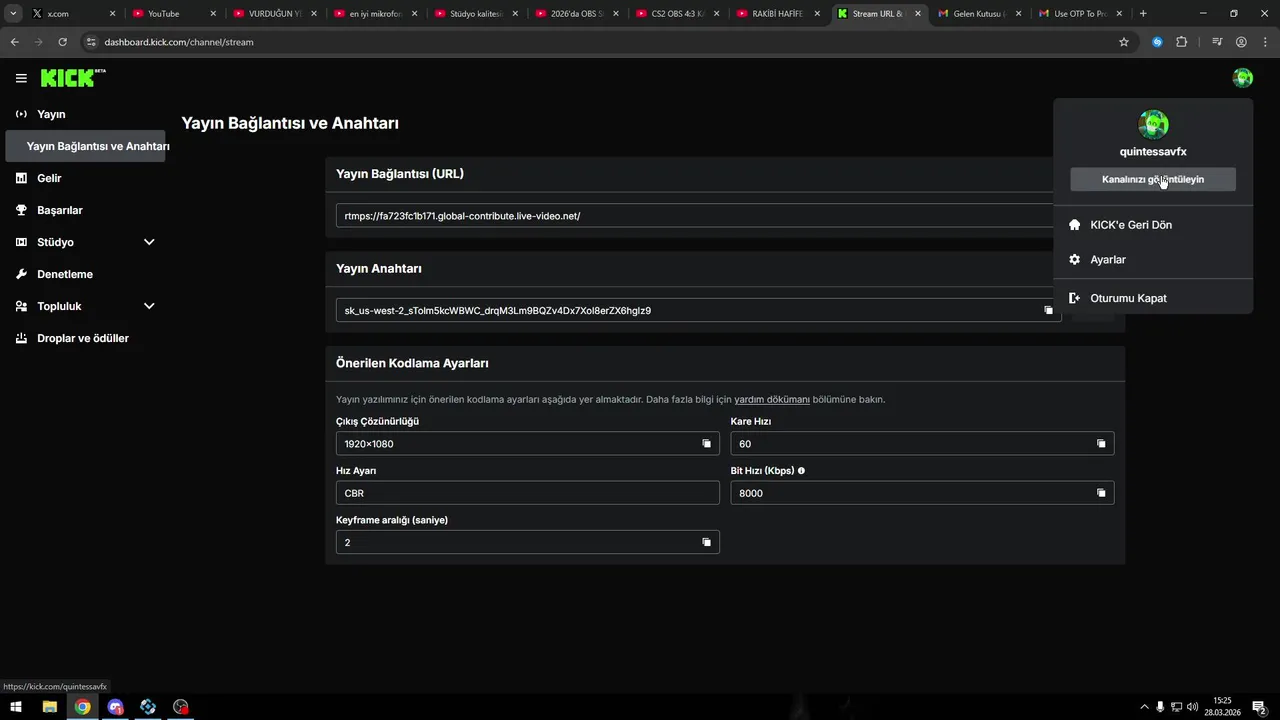This screenshot has height=720, width=1280.
Task: Open Gelir in the sidebar
Action: 49,178
